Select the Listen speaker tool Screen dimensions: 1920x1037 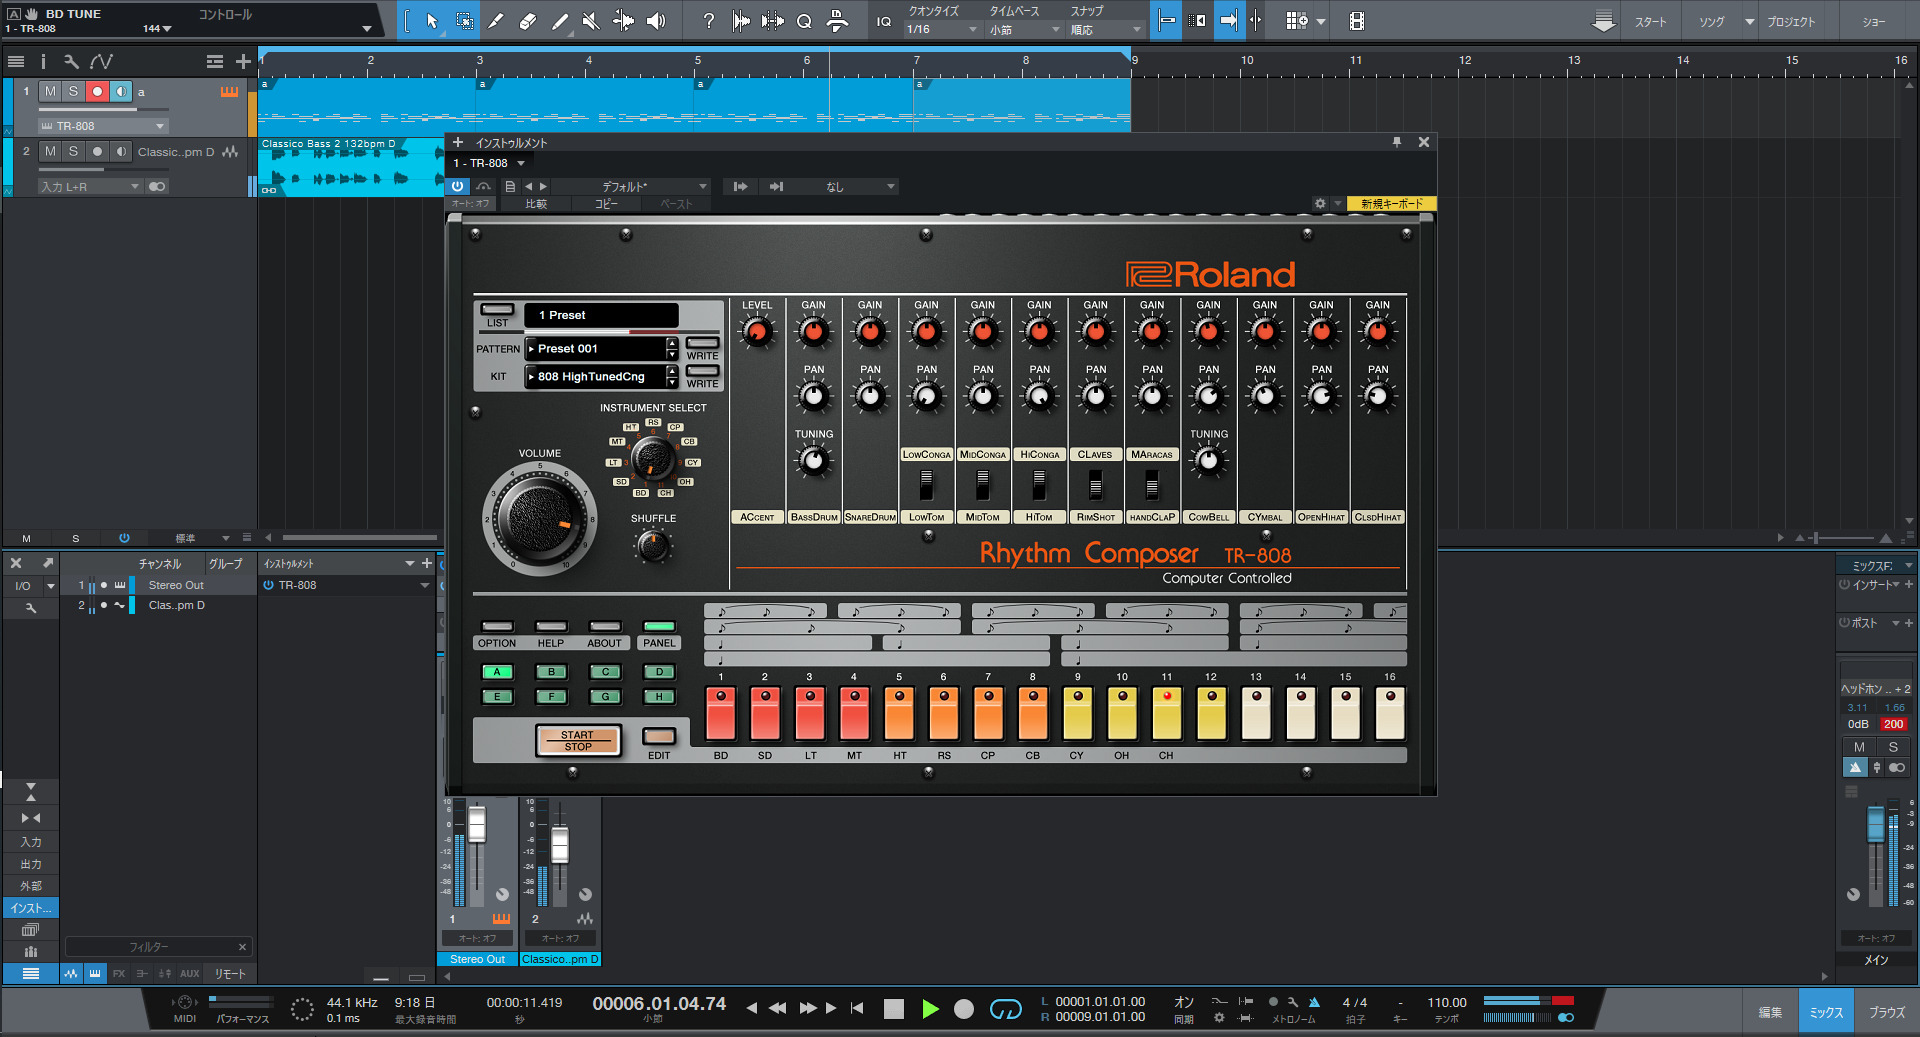pyautogui.click(x=656, y=21)
